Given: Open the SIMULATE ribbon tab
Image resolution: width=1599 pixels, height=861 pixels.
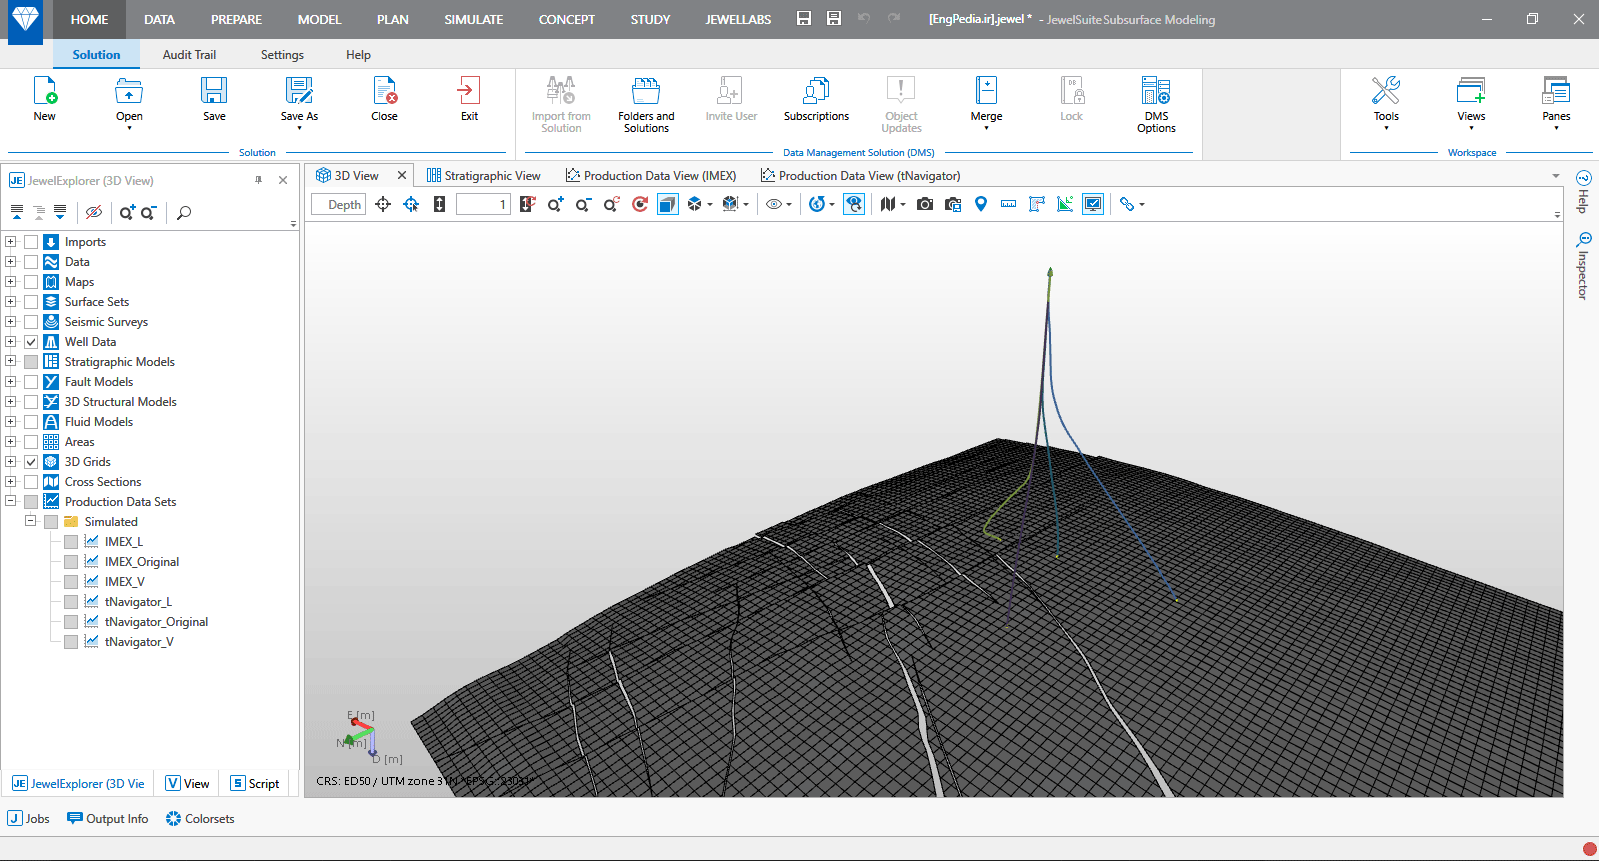Looking at the screenshot, I should click(474, 19).
